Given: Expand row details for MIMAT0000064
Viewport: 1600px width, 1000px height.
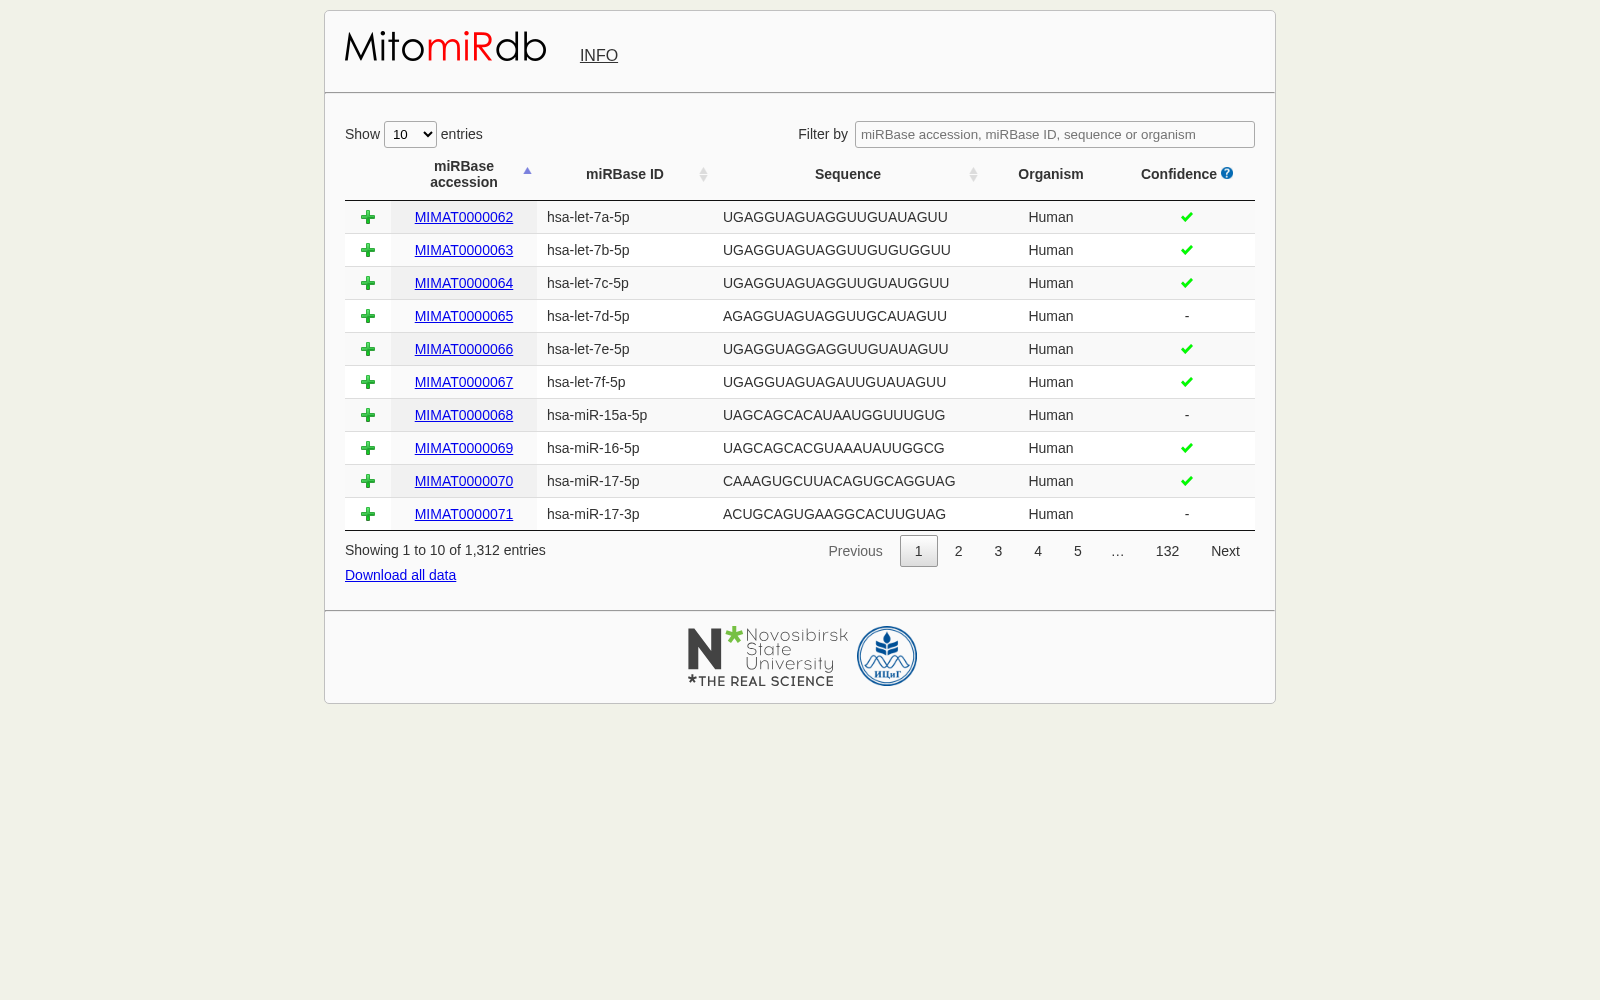Looking at the screenshot, I should coord(368,283).
